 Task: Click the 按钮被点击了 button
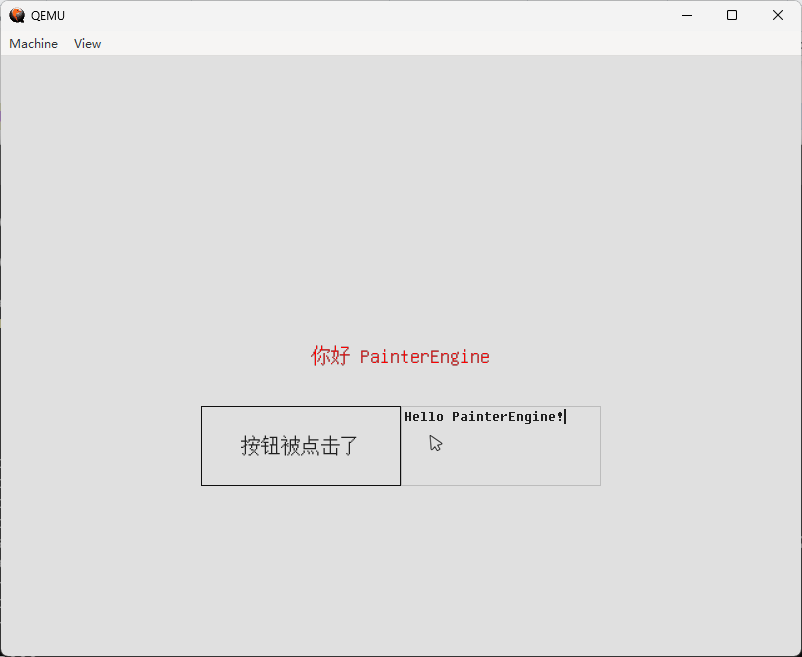301,446
